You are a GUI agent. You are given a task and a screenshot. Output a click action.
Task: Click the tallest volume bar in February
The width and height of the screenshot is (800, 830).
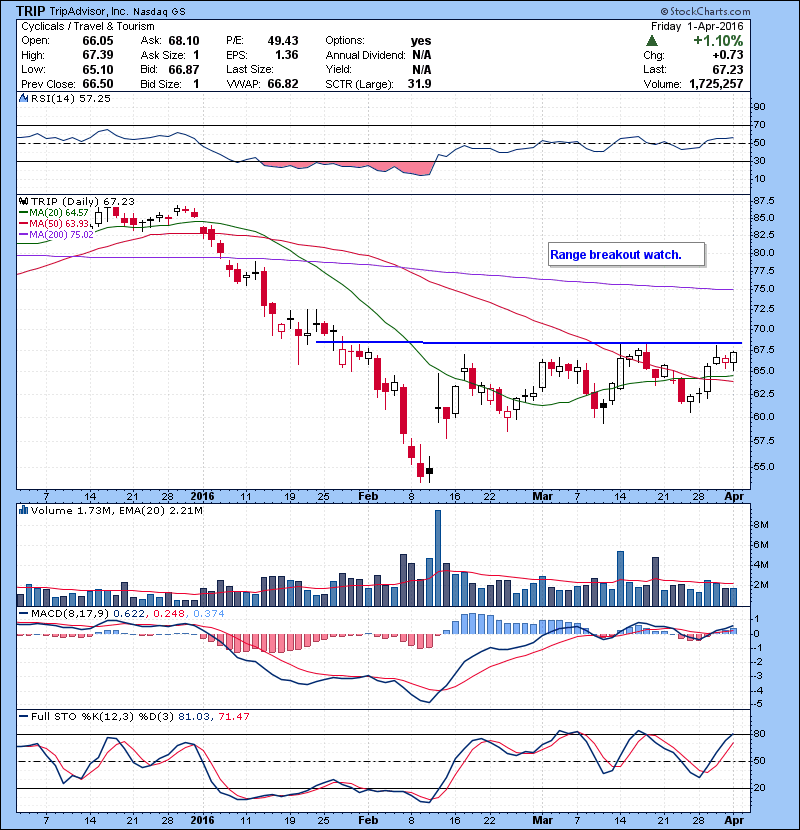coord(438,558)
